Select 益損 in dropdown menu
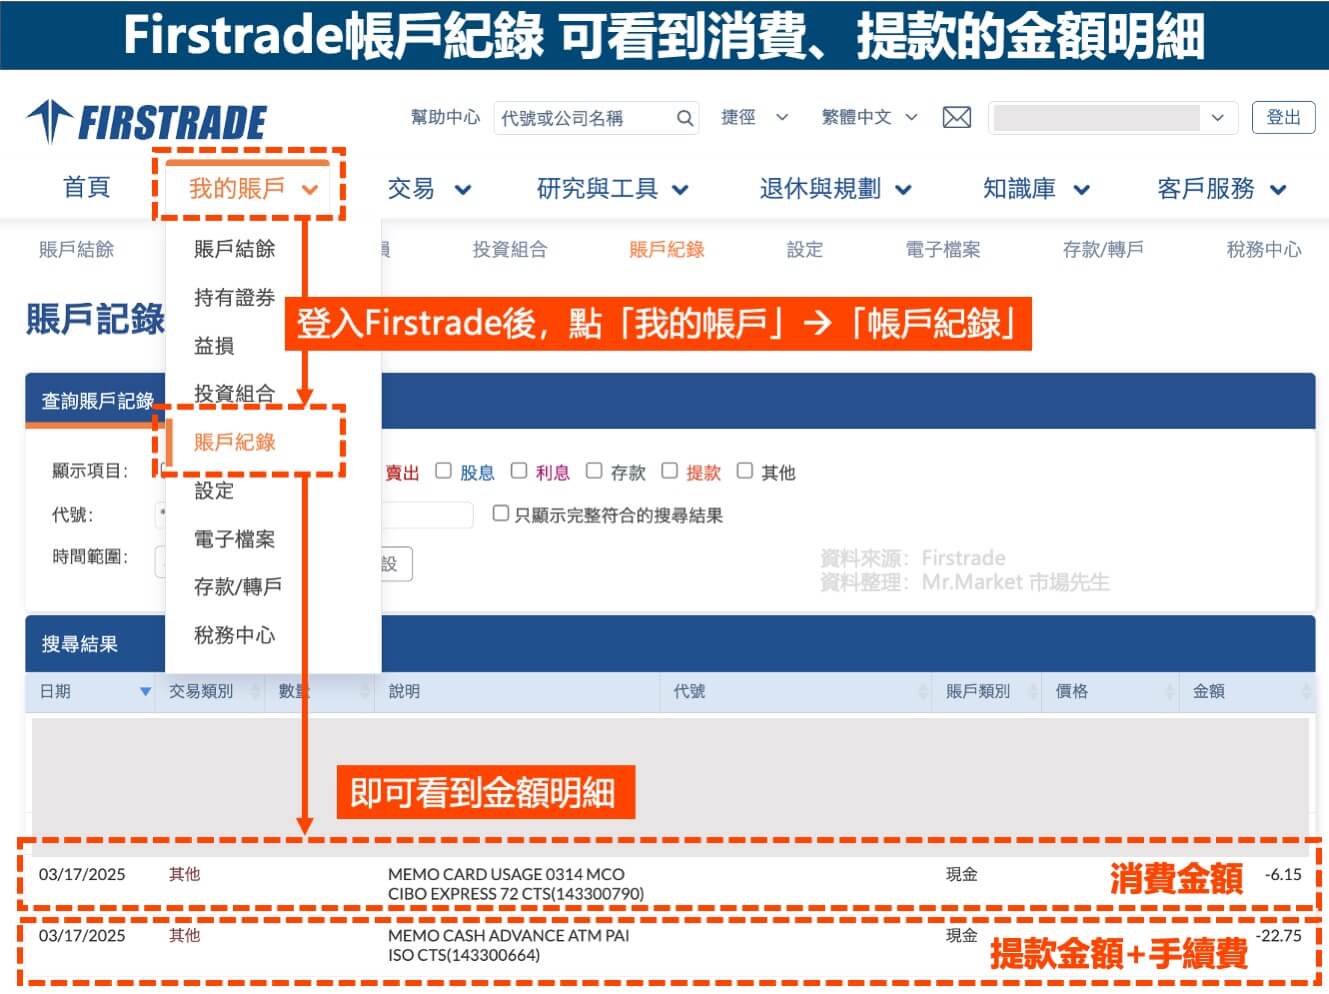This screenshot has width=1329, height=994. [214, 346]
